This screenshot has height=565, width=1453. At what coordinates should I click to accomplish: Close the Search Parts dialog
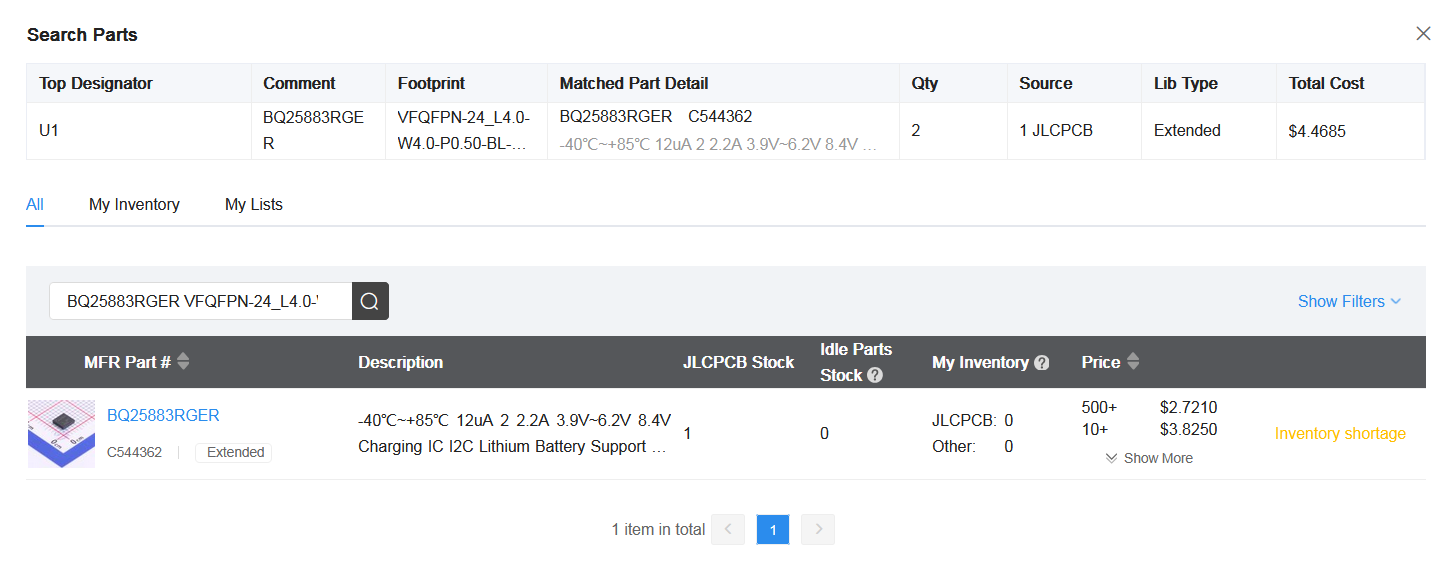[1423, 34]
